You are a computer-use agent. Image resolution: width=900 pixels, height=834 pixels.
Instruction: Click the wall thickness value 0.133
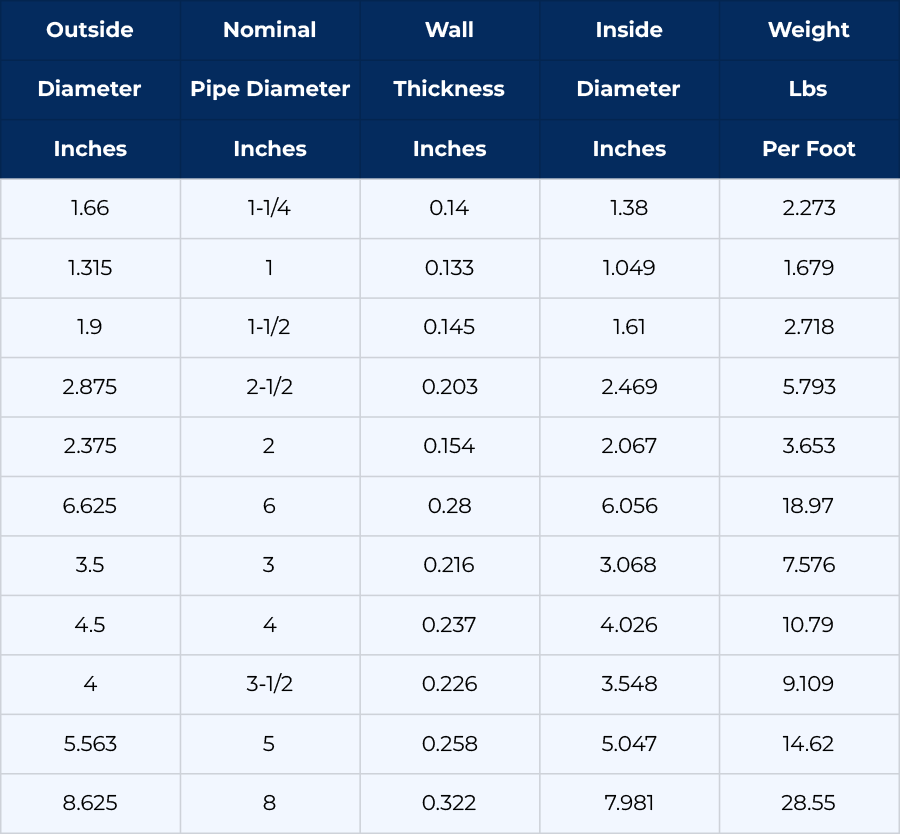[449, 268]
